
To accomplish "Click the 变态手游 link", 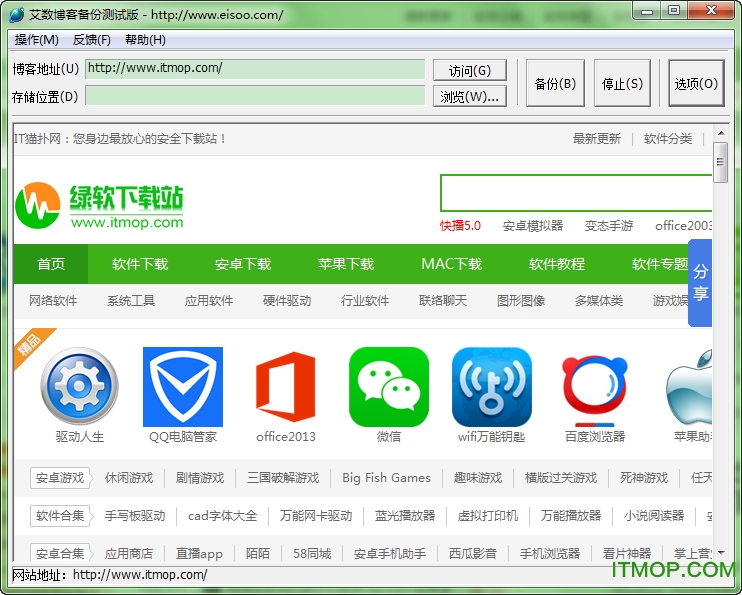I will click(609, 226).
